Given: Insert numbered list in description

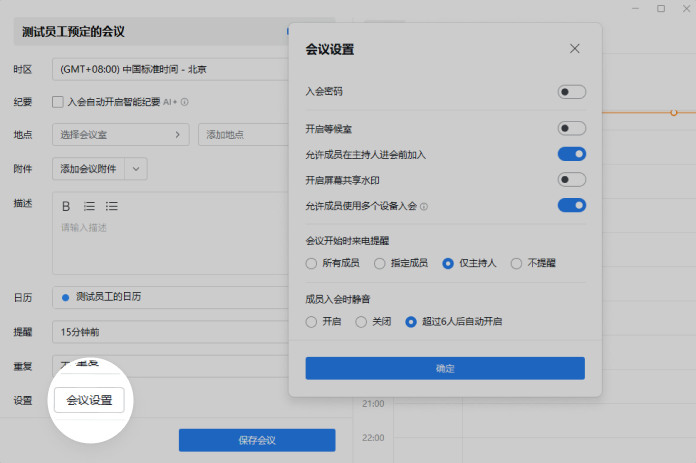Looking at the screenshot, I should (89, 206).
